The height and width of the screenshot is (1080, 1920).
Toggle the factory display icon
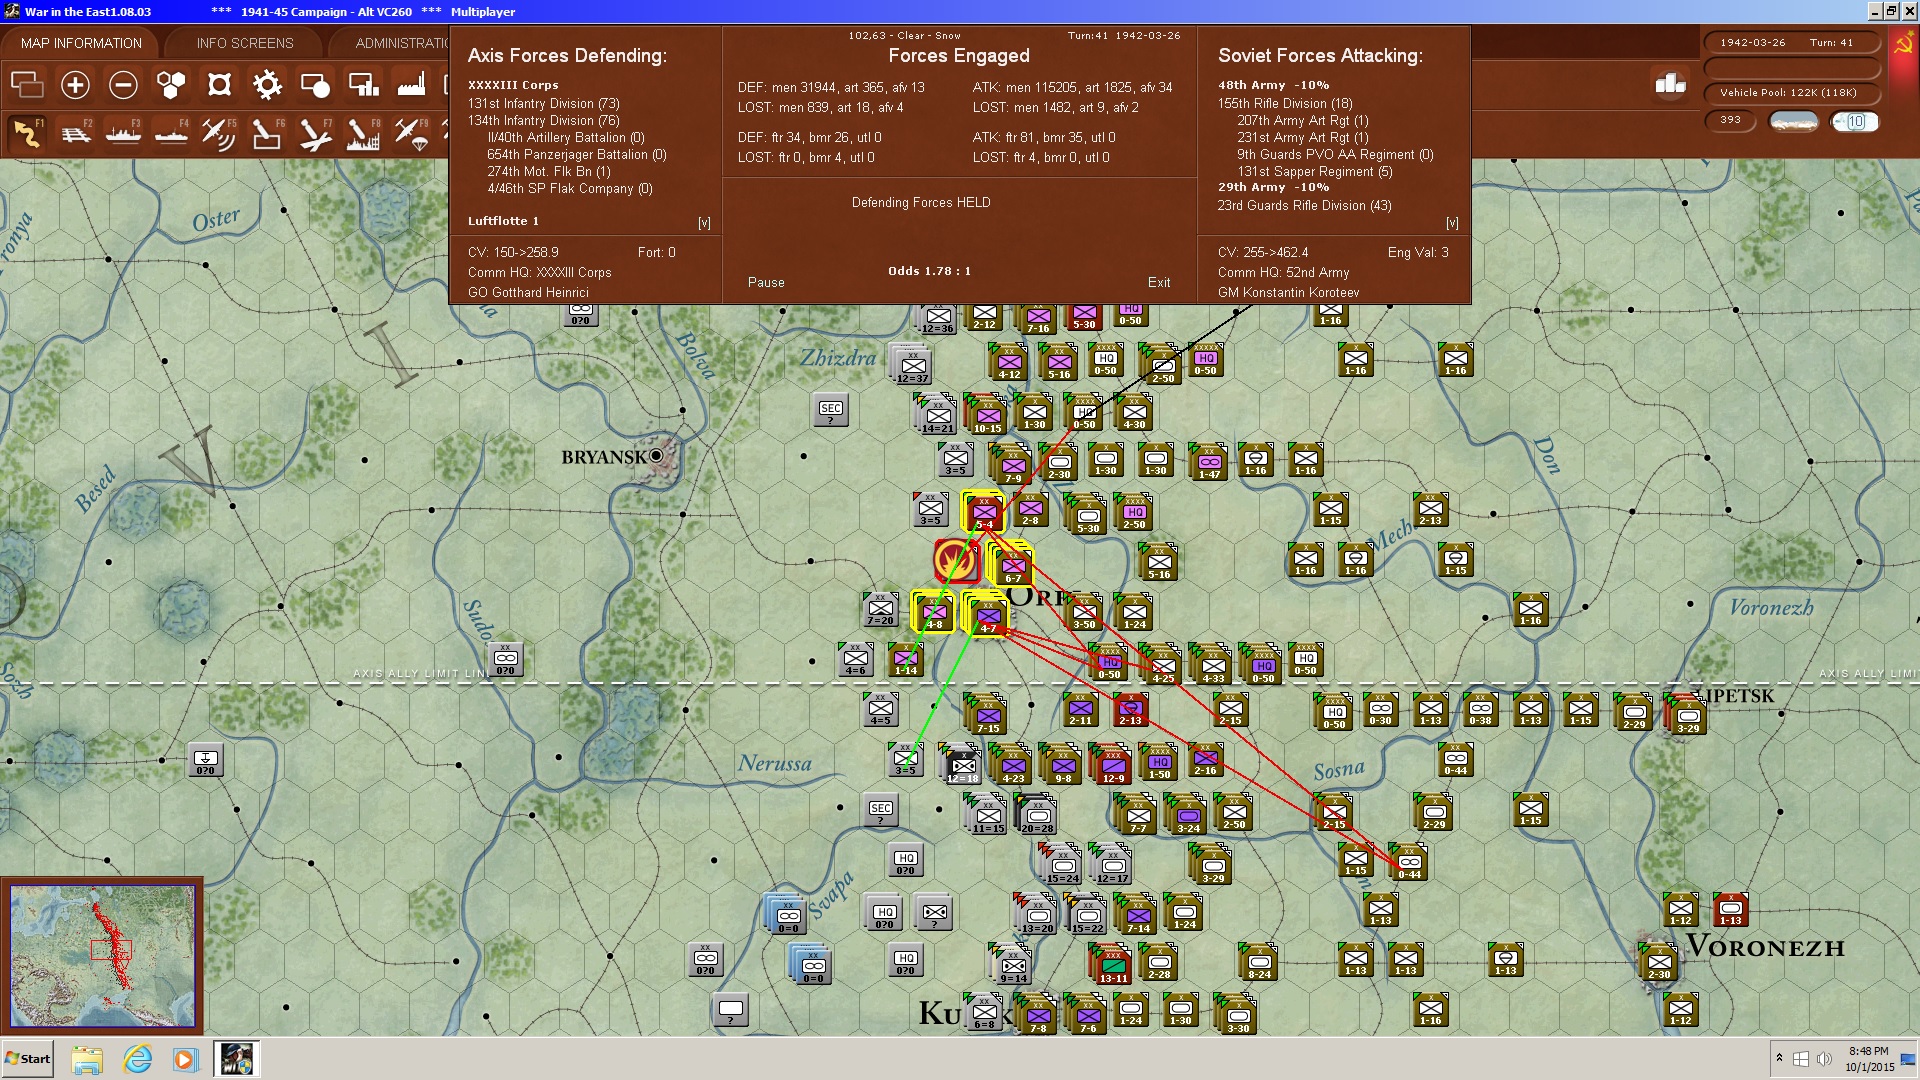(x=411, y=85)
